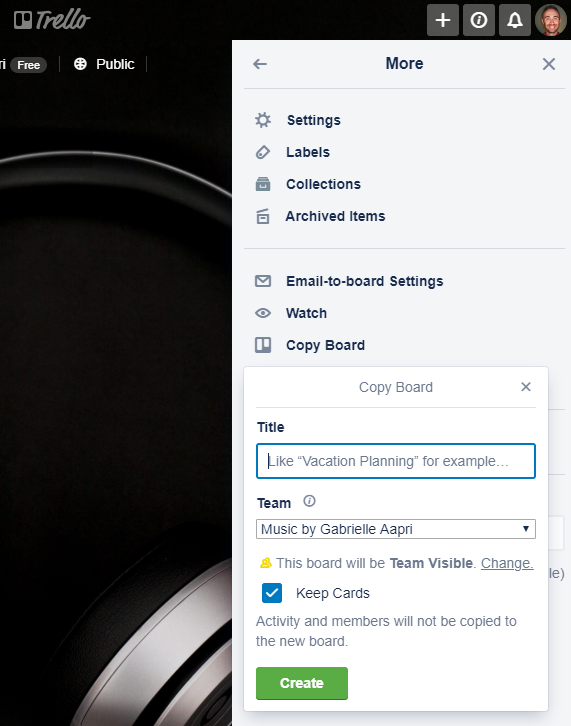Click the Trello logo in header
The width and height of the screenshot is (571, 726).
coord(52,19)
